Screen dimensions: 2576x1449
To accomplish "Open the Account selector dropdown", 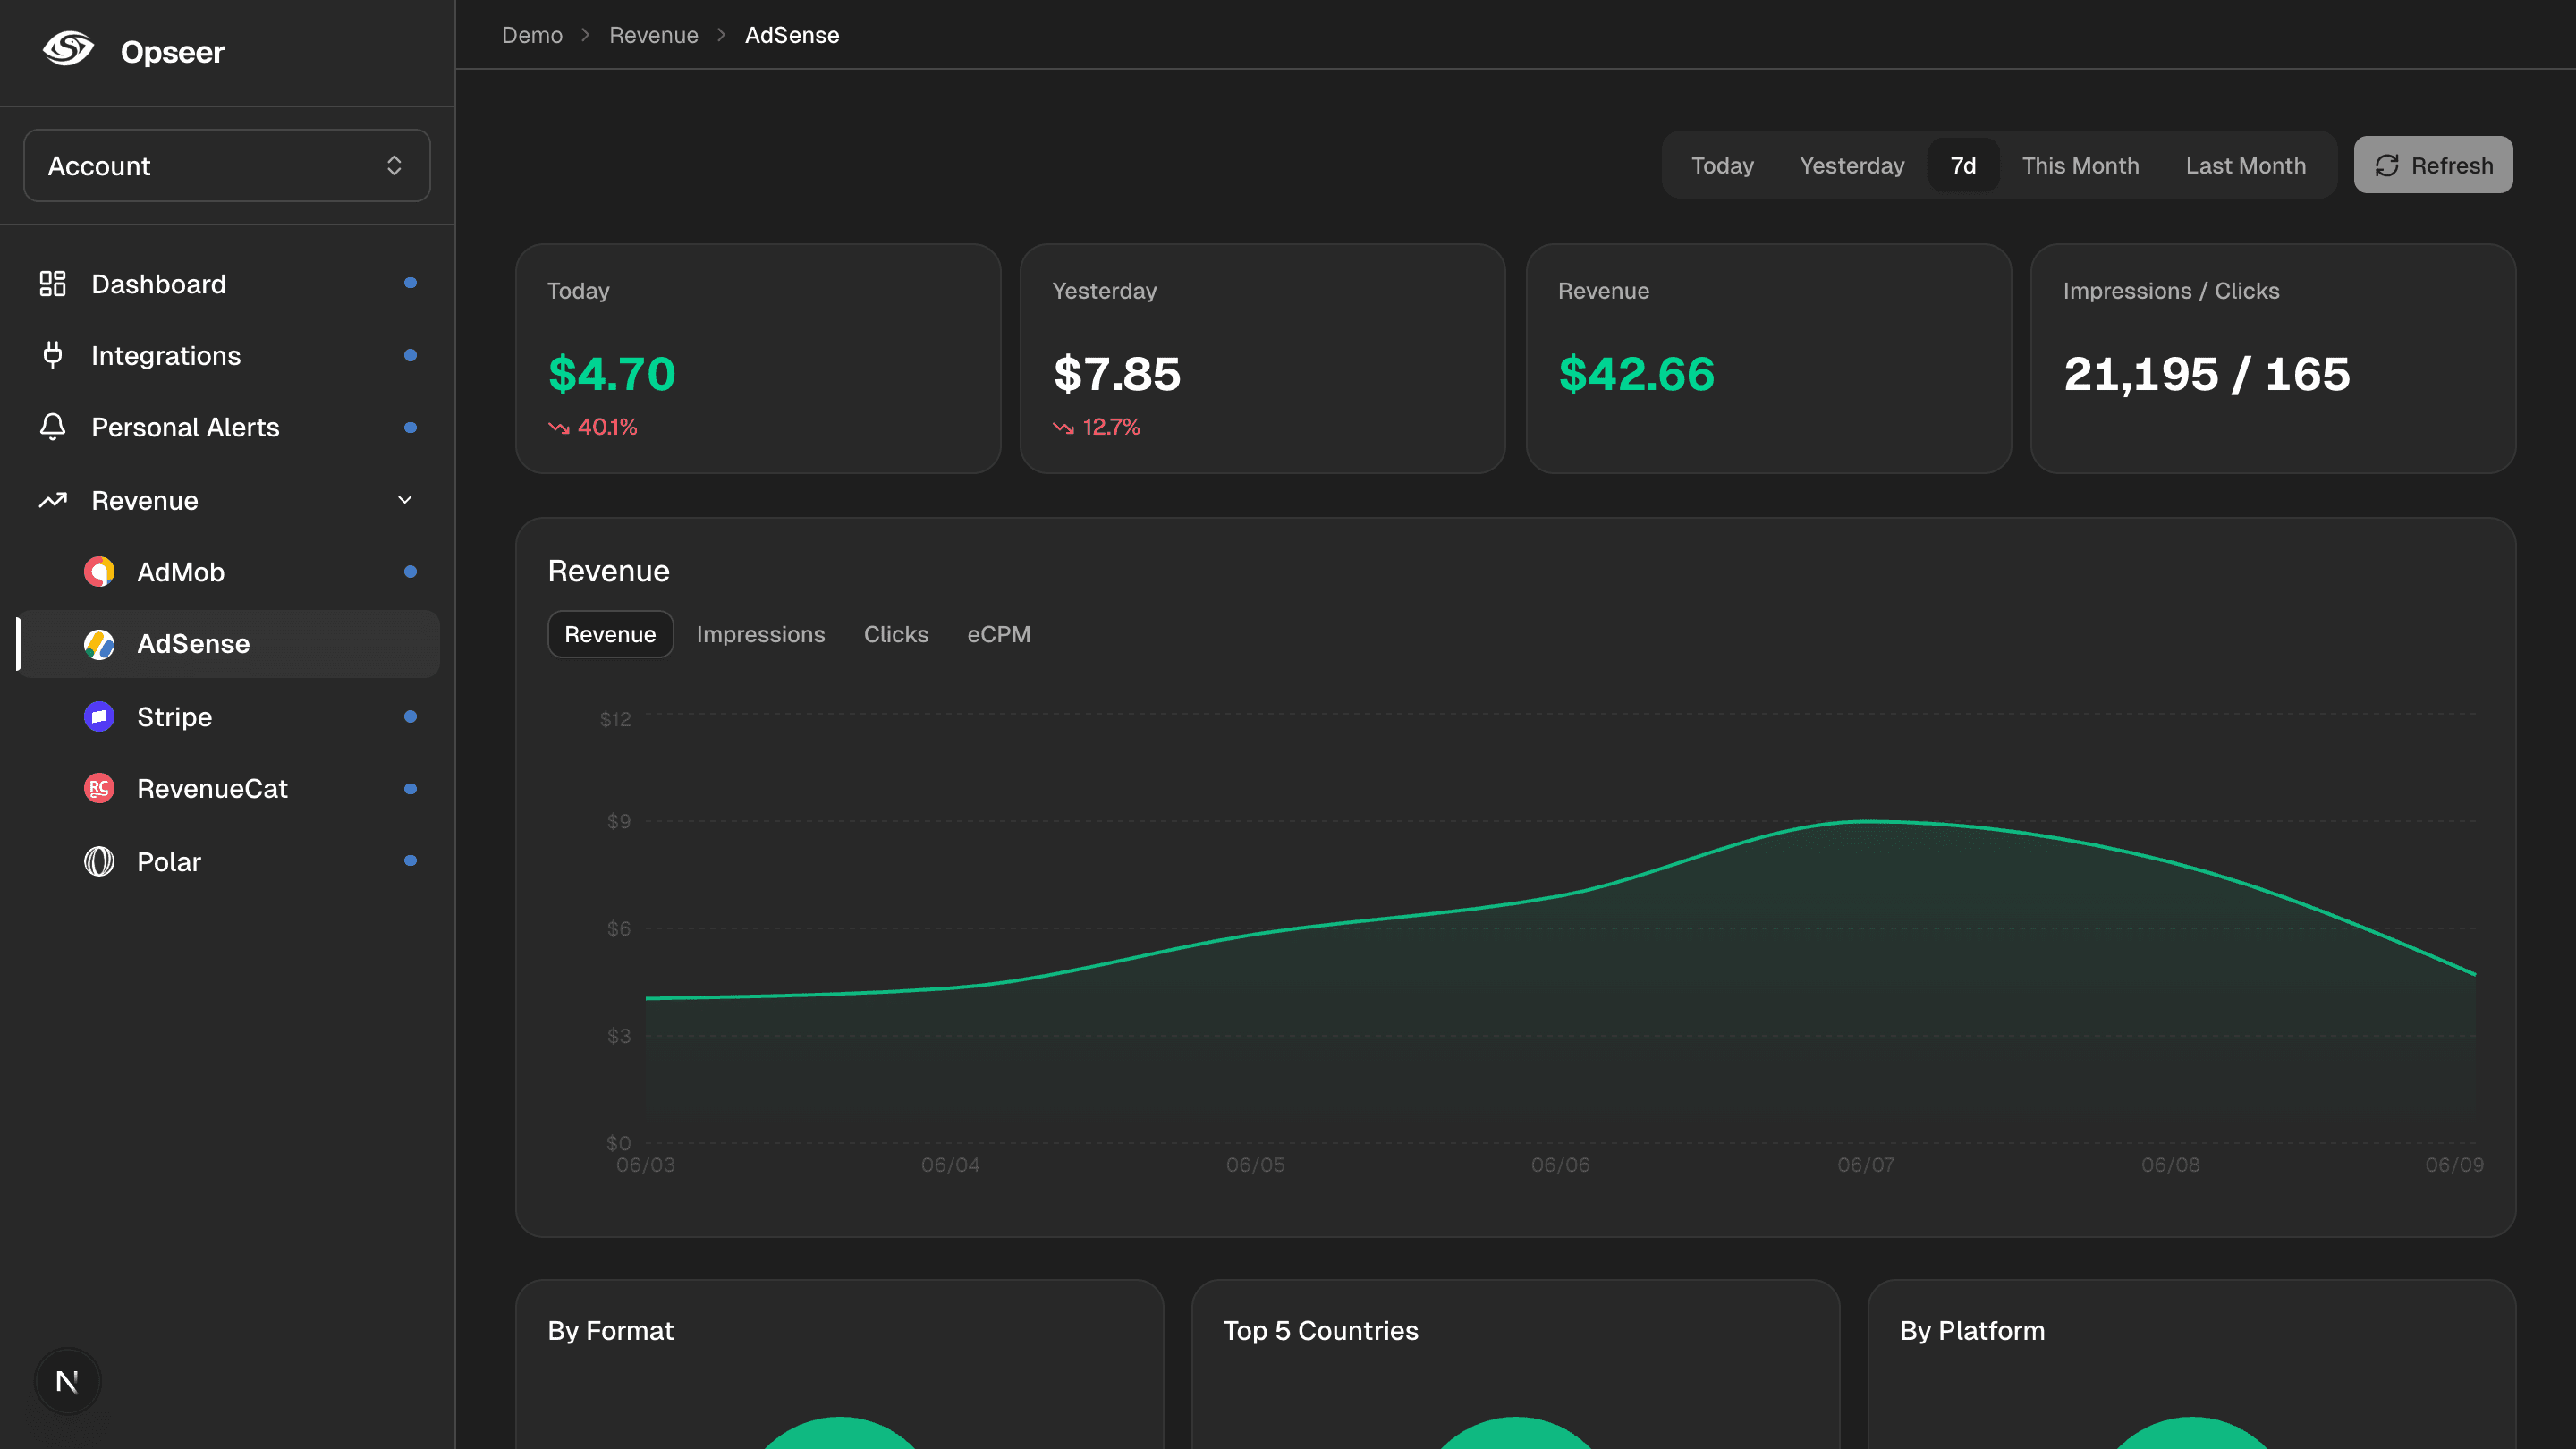I will pyautogui.click(x=227, y=165).
